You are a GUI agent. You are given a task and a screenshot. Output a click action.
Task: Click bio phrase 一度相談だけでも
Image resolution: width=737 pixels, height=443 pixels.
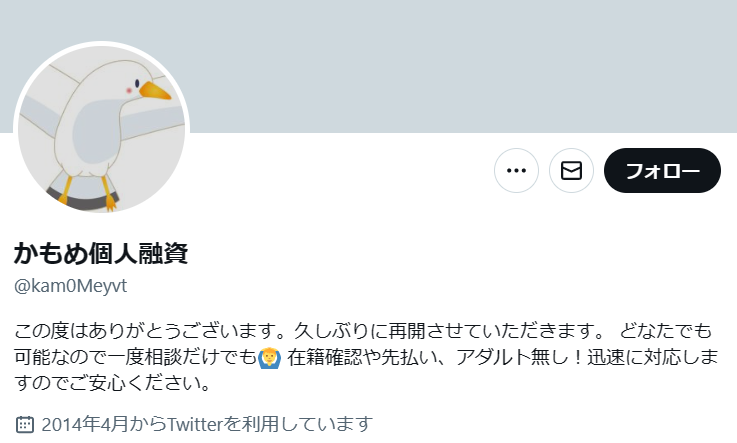pyautogui.click(x=182, y=358)
